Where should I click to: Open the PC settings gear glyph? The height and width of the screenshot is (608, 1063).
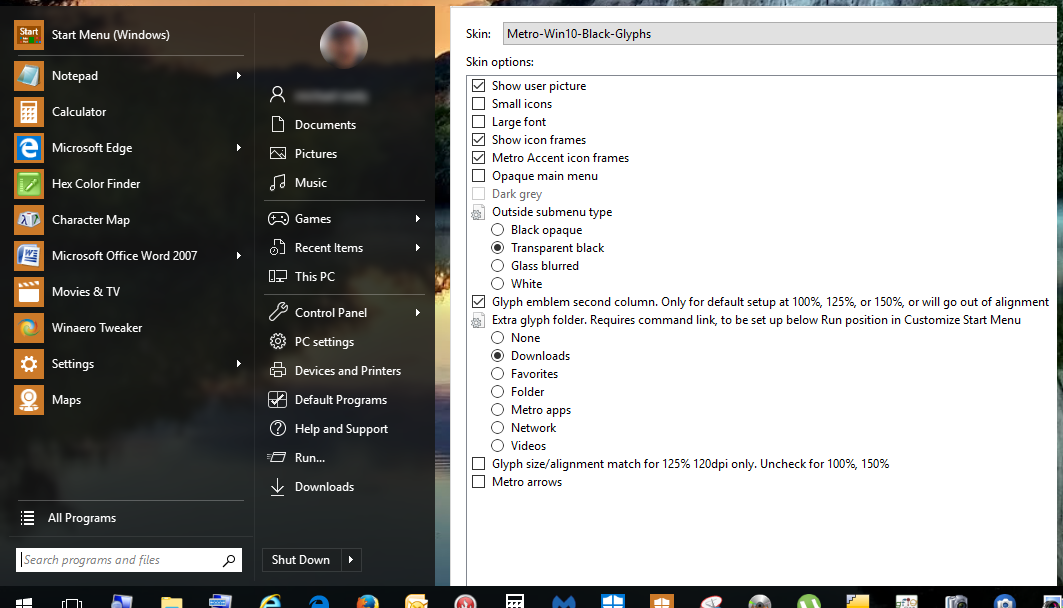[x=277, y=341]
